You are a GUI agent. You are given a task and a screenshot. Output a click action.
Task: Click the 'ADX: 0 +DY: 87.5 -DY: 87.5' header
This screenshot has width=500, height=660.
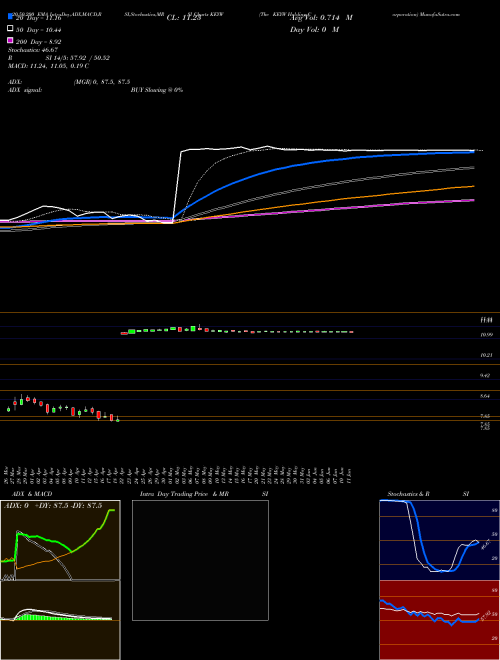(53, 506)
